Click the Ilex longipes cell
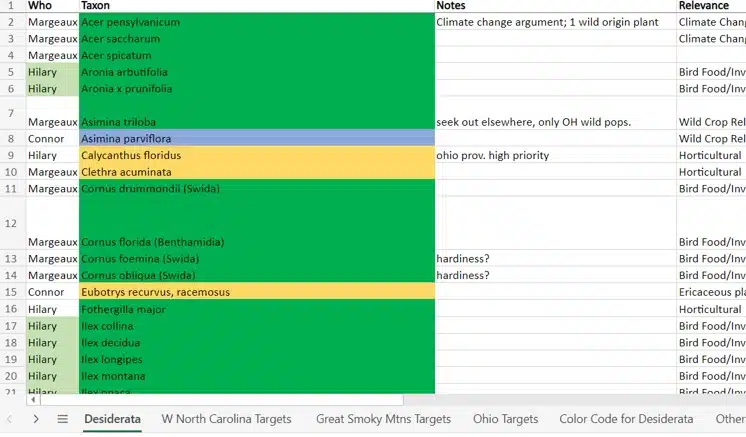This screenshot has height=437, width=746. 257,359
